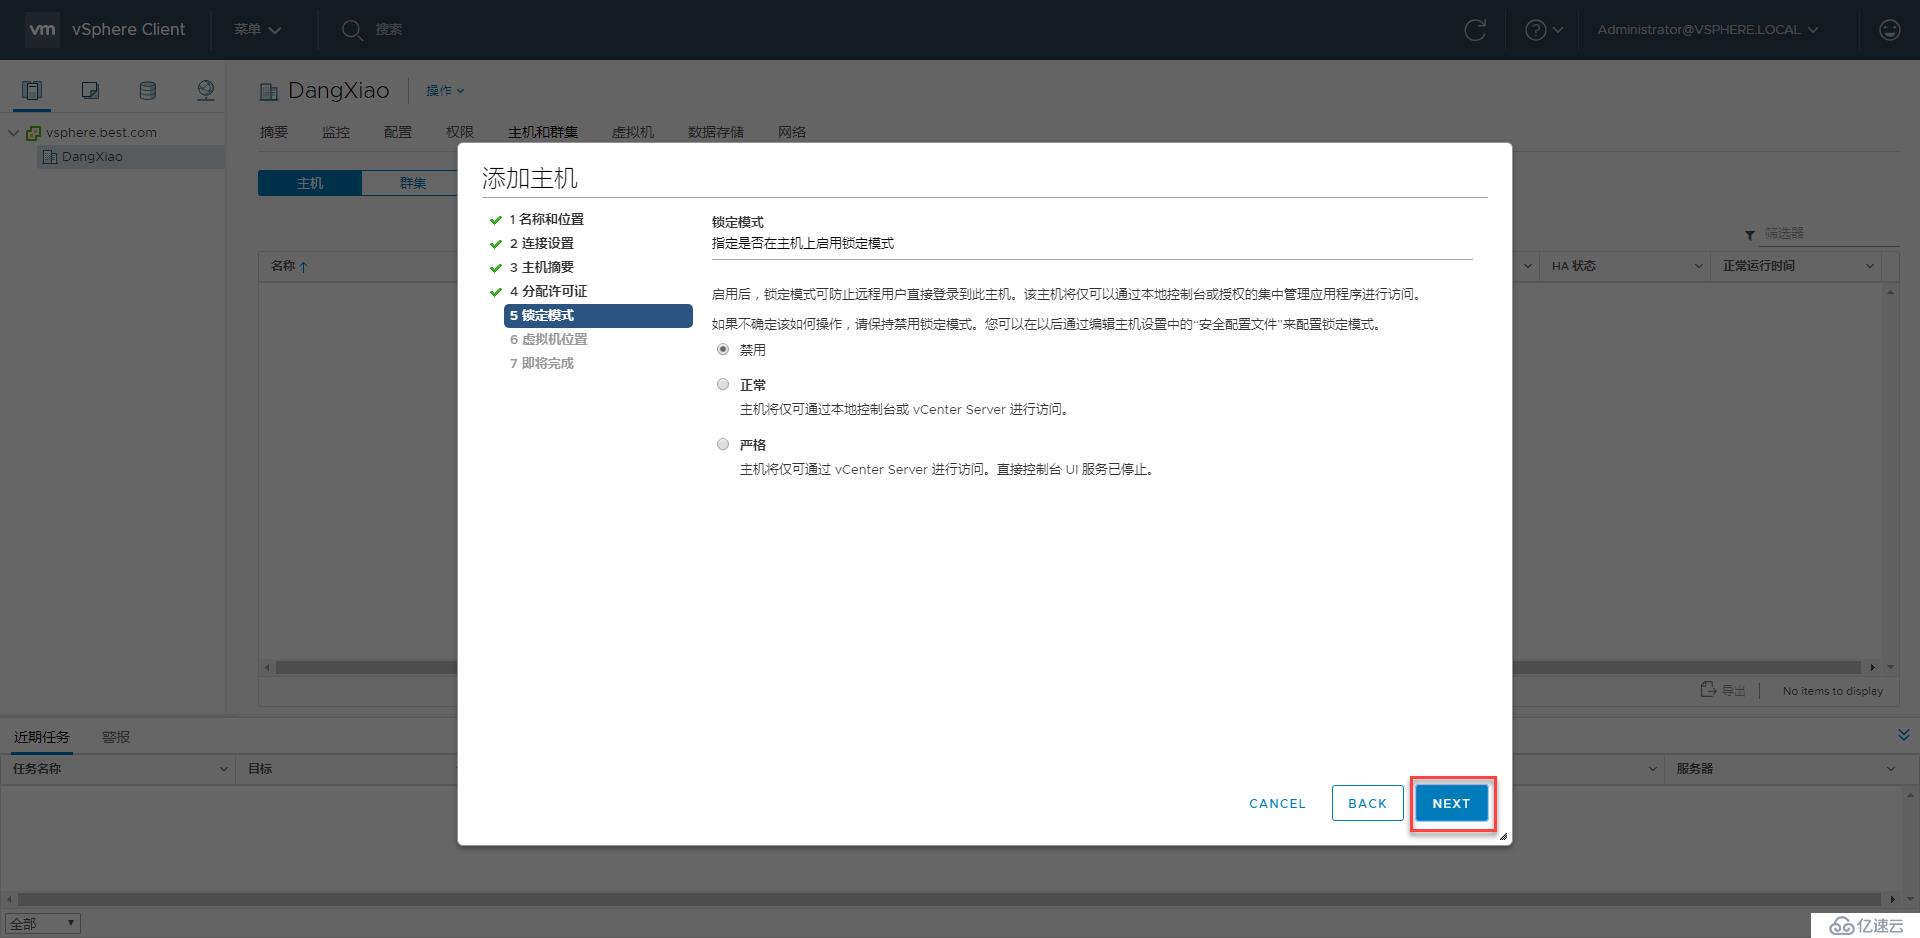Switch to the 监控 tab
The width and height of the screenshot is (1920, 938).
click(336, 132)
